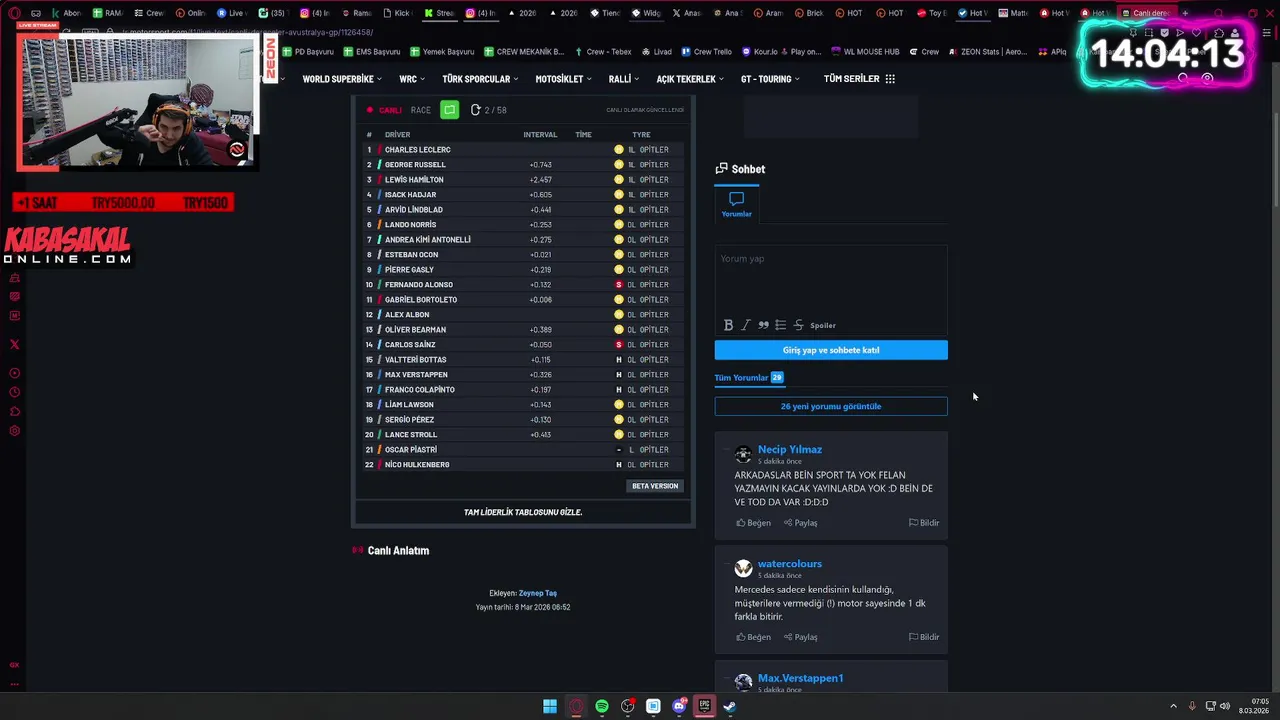Viewport: 1280px width, 720px height.
Task: Open Discord from the taskbar
Action: 679,706
